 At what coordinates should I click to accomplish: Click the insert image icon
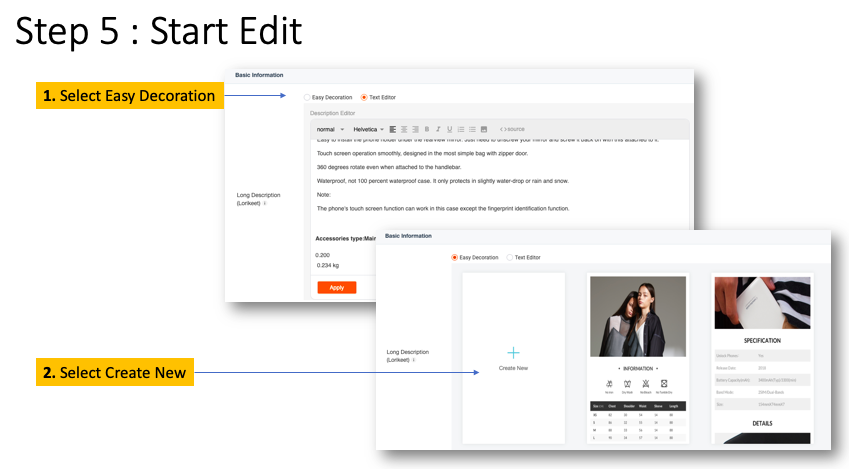point(484,129)
